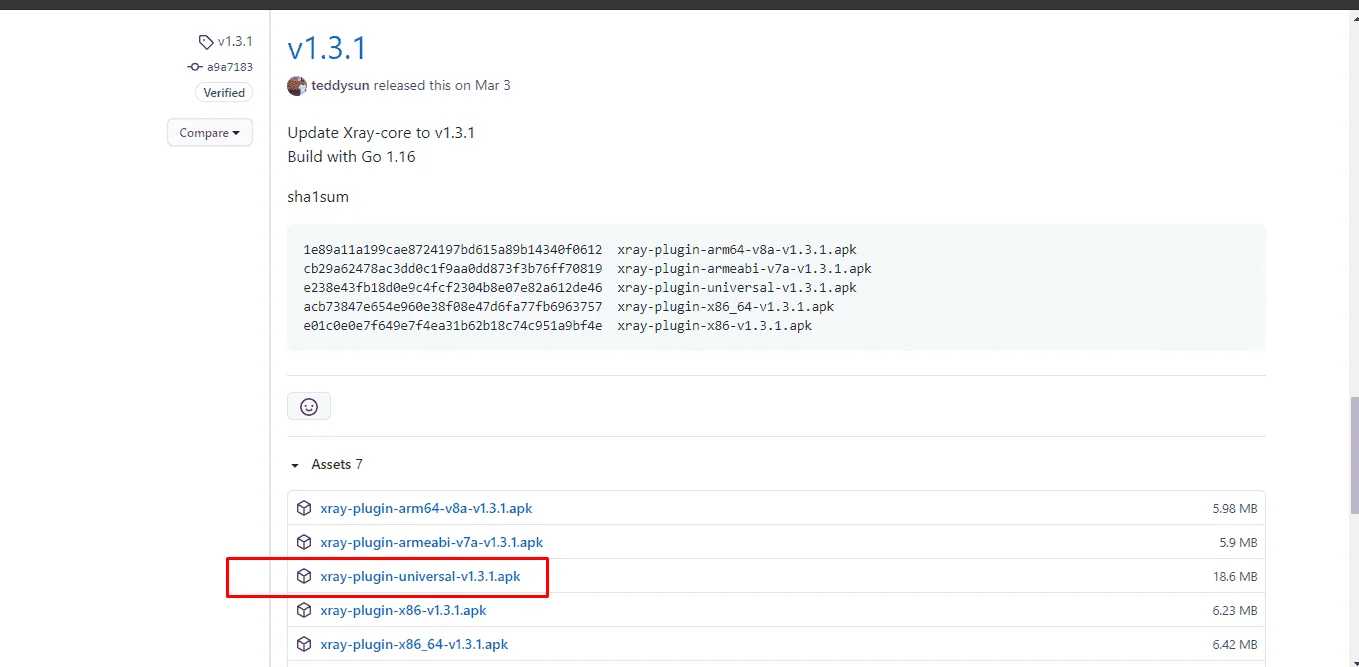Download xray-plugin-armeabi-v7a-v1.3.1.apk
This screenshot has height=667, width=1359.
(x=431, y=542)
